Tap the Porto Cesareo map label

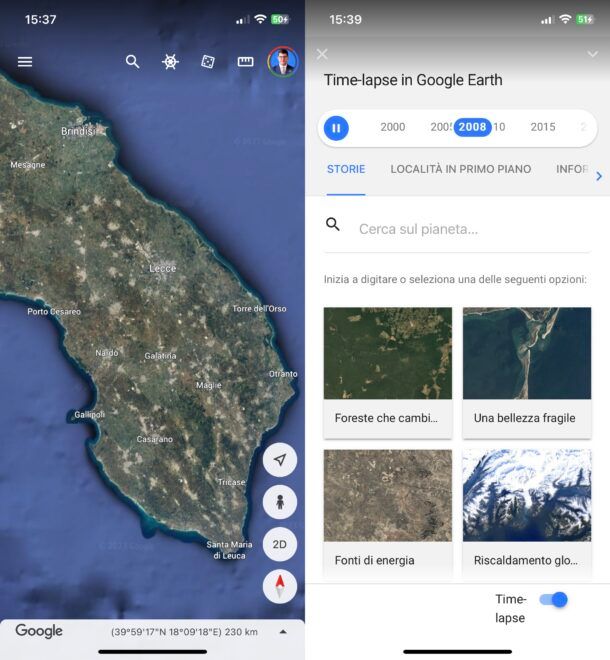54,311
